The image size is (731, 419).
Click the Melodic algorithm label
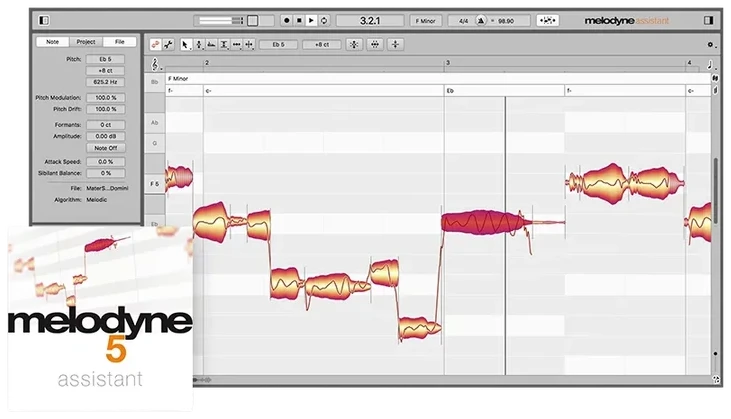tap(97, 200)
